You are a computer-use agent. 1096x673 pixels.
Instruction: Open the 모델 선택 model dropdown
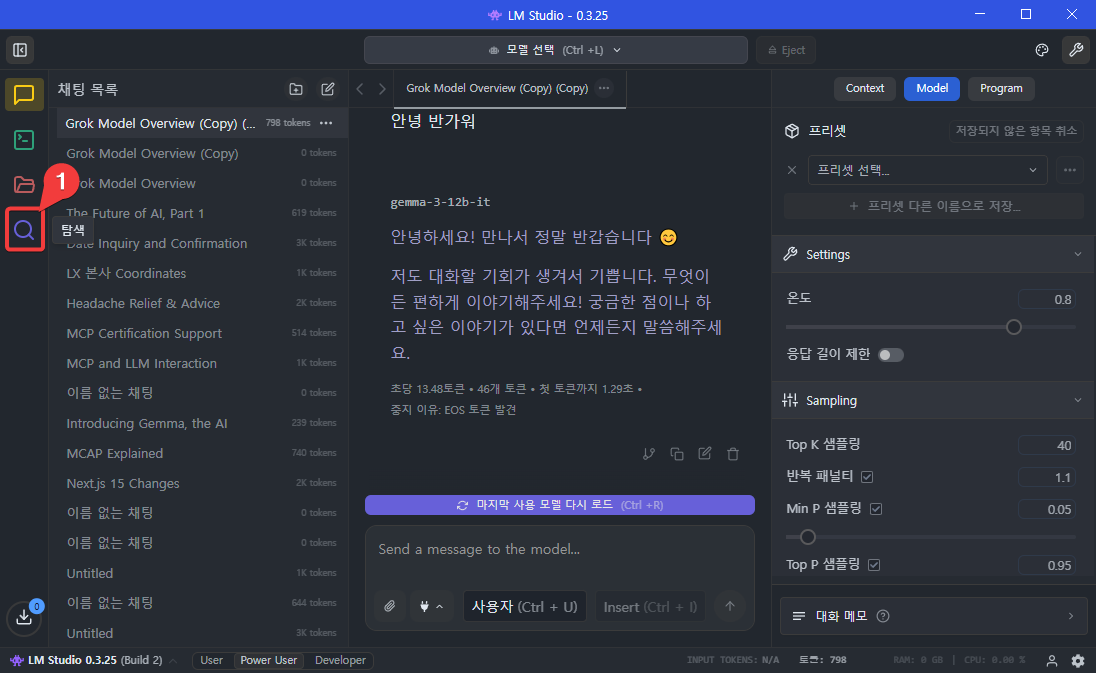coord(557,49)
